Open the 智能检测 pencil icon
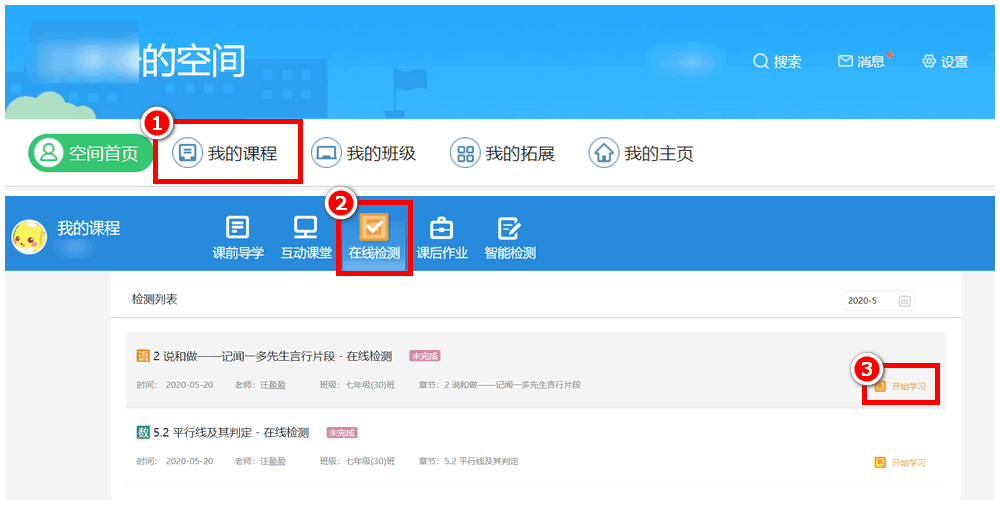Viewport: 1000px width, 505px height. (x=509, y=227)
